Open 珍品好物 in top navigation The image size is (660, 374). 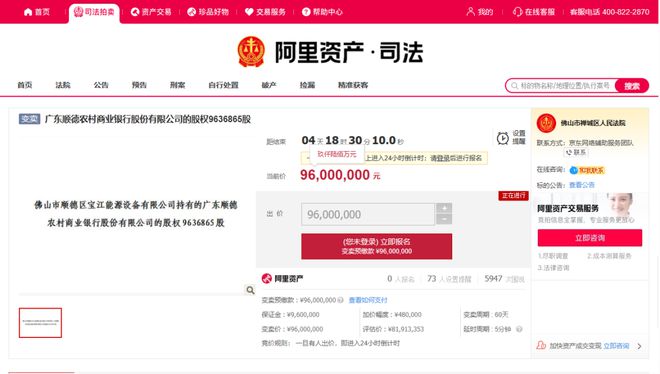[x=208, y=12]
